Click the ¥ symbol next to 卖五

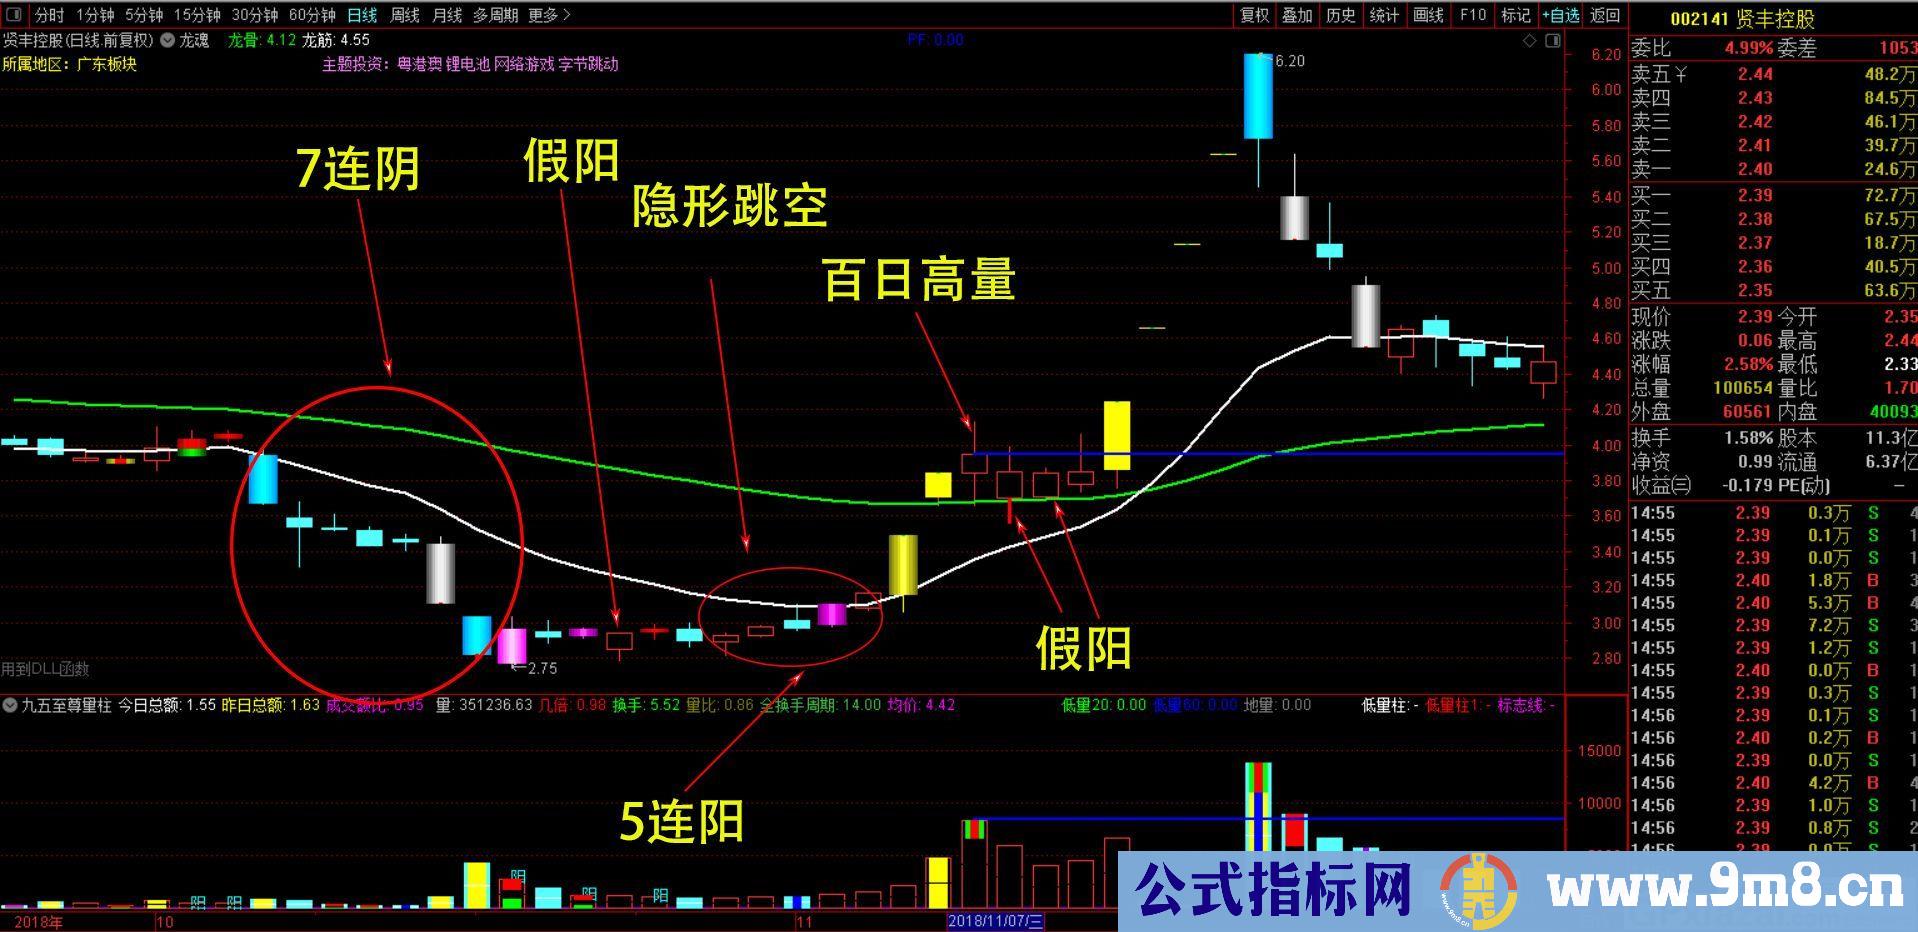[x=1681, y=74]
